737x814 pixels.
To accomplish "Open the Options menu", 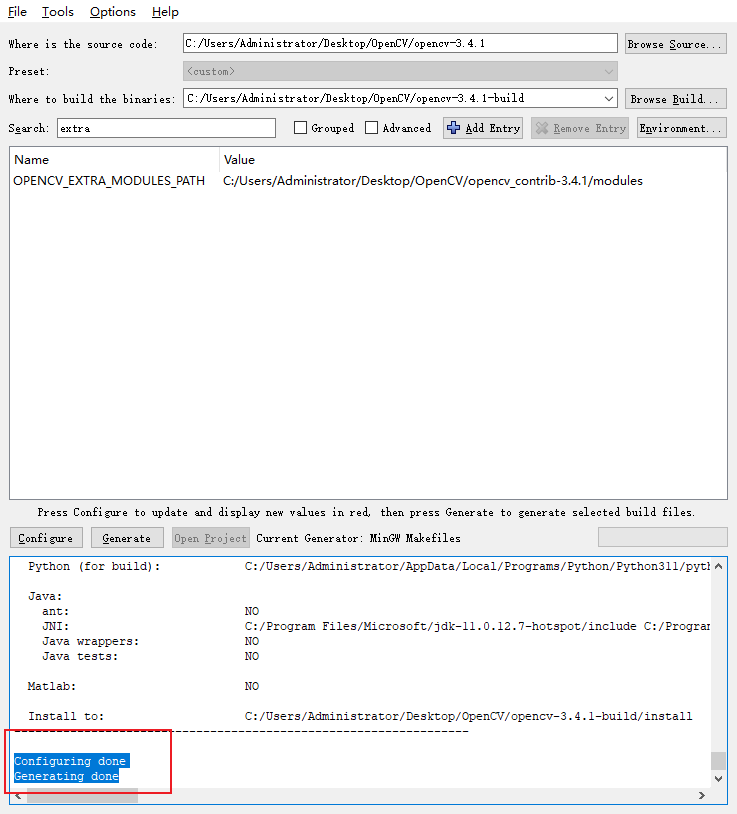I will click(x=113, y=11).
